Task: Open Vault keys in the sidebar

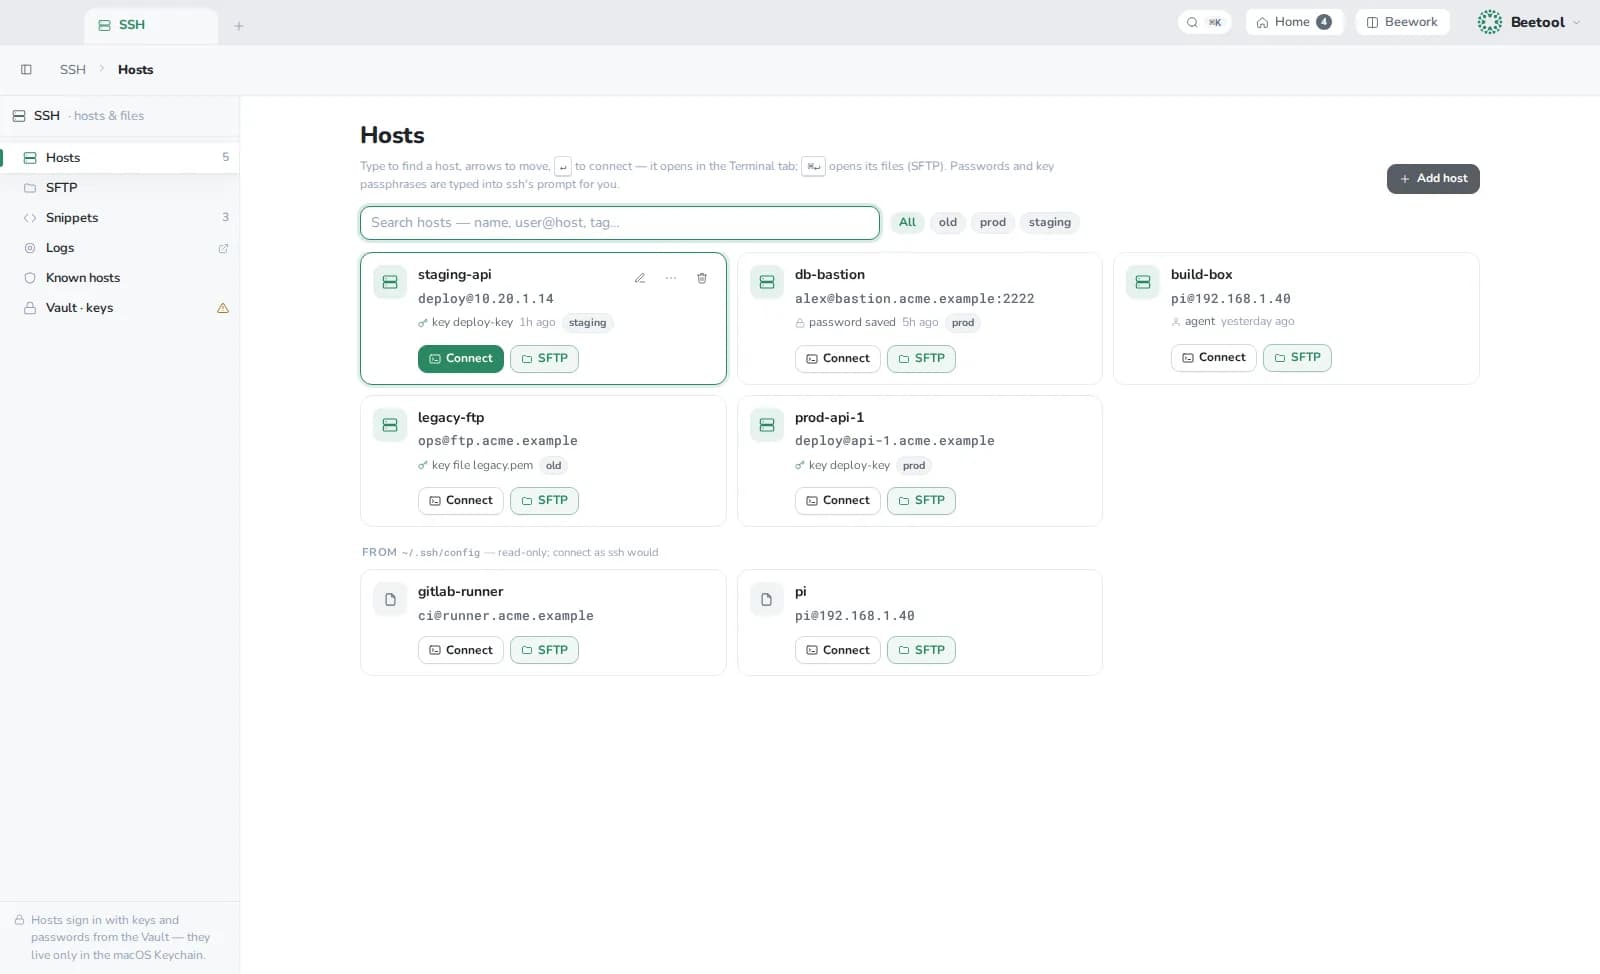Action: point(120,307)
